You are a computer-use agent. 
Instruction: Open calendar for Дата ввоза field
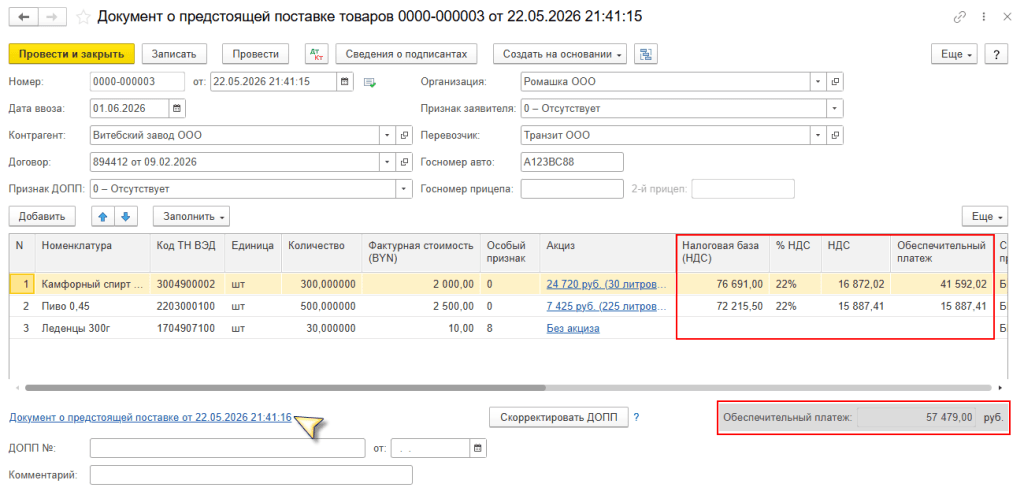pyautogui.click(x=178, y=108)
